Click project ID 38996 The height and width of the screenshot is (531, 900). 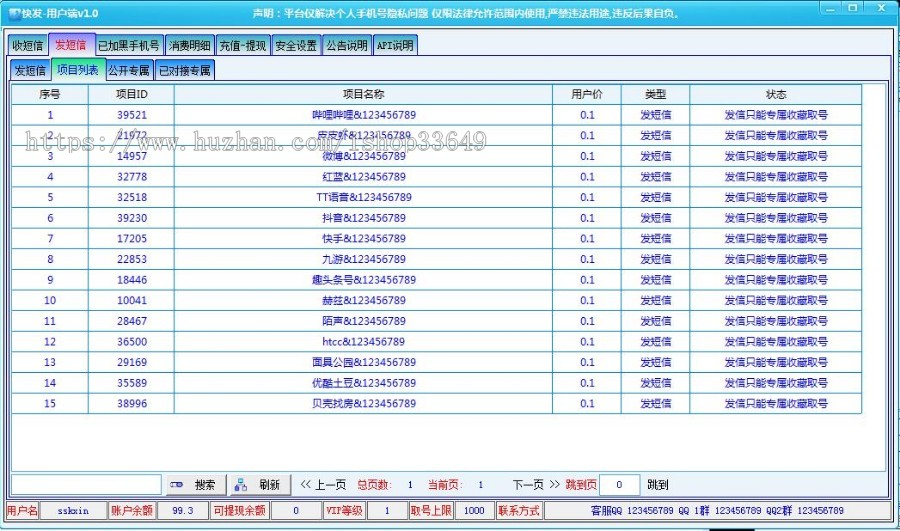click(132, 404)
